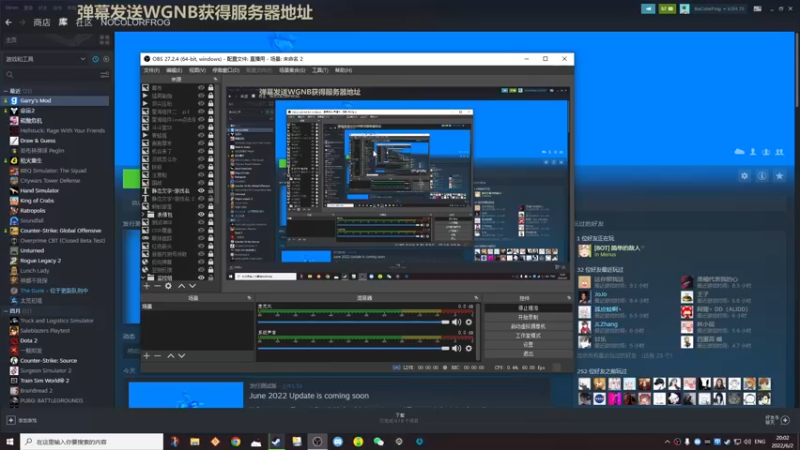Collapse the 四月 section in Steam library
This screenshot has height=450, width=800.
pos(6,311)
